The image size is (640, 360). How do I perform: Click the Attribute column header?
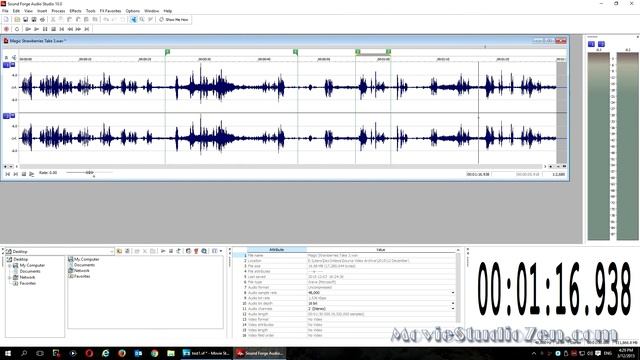[277, 249]
